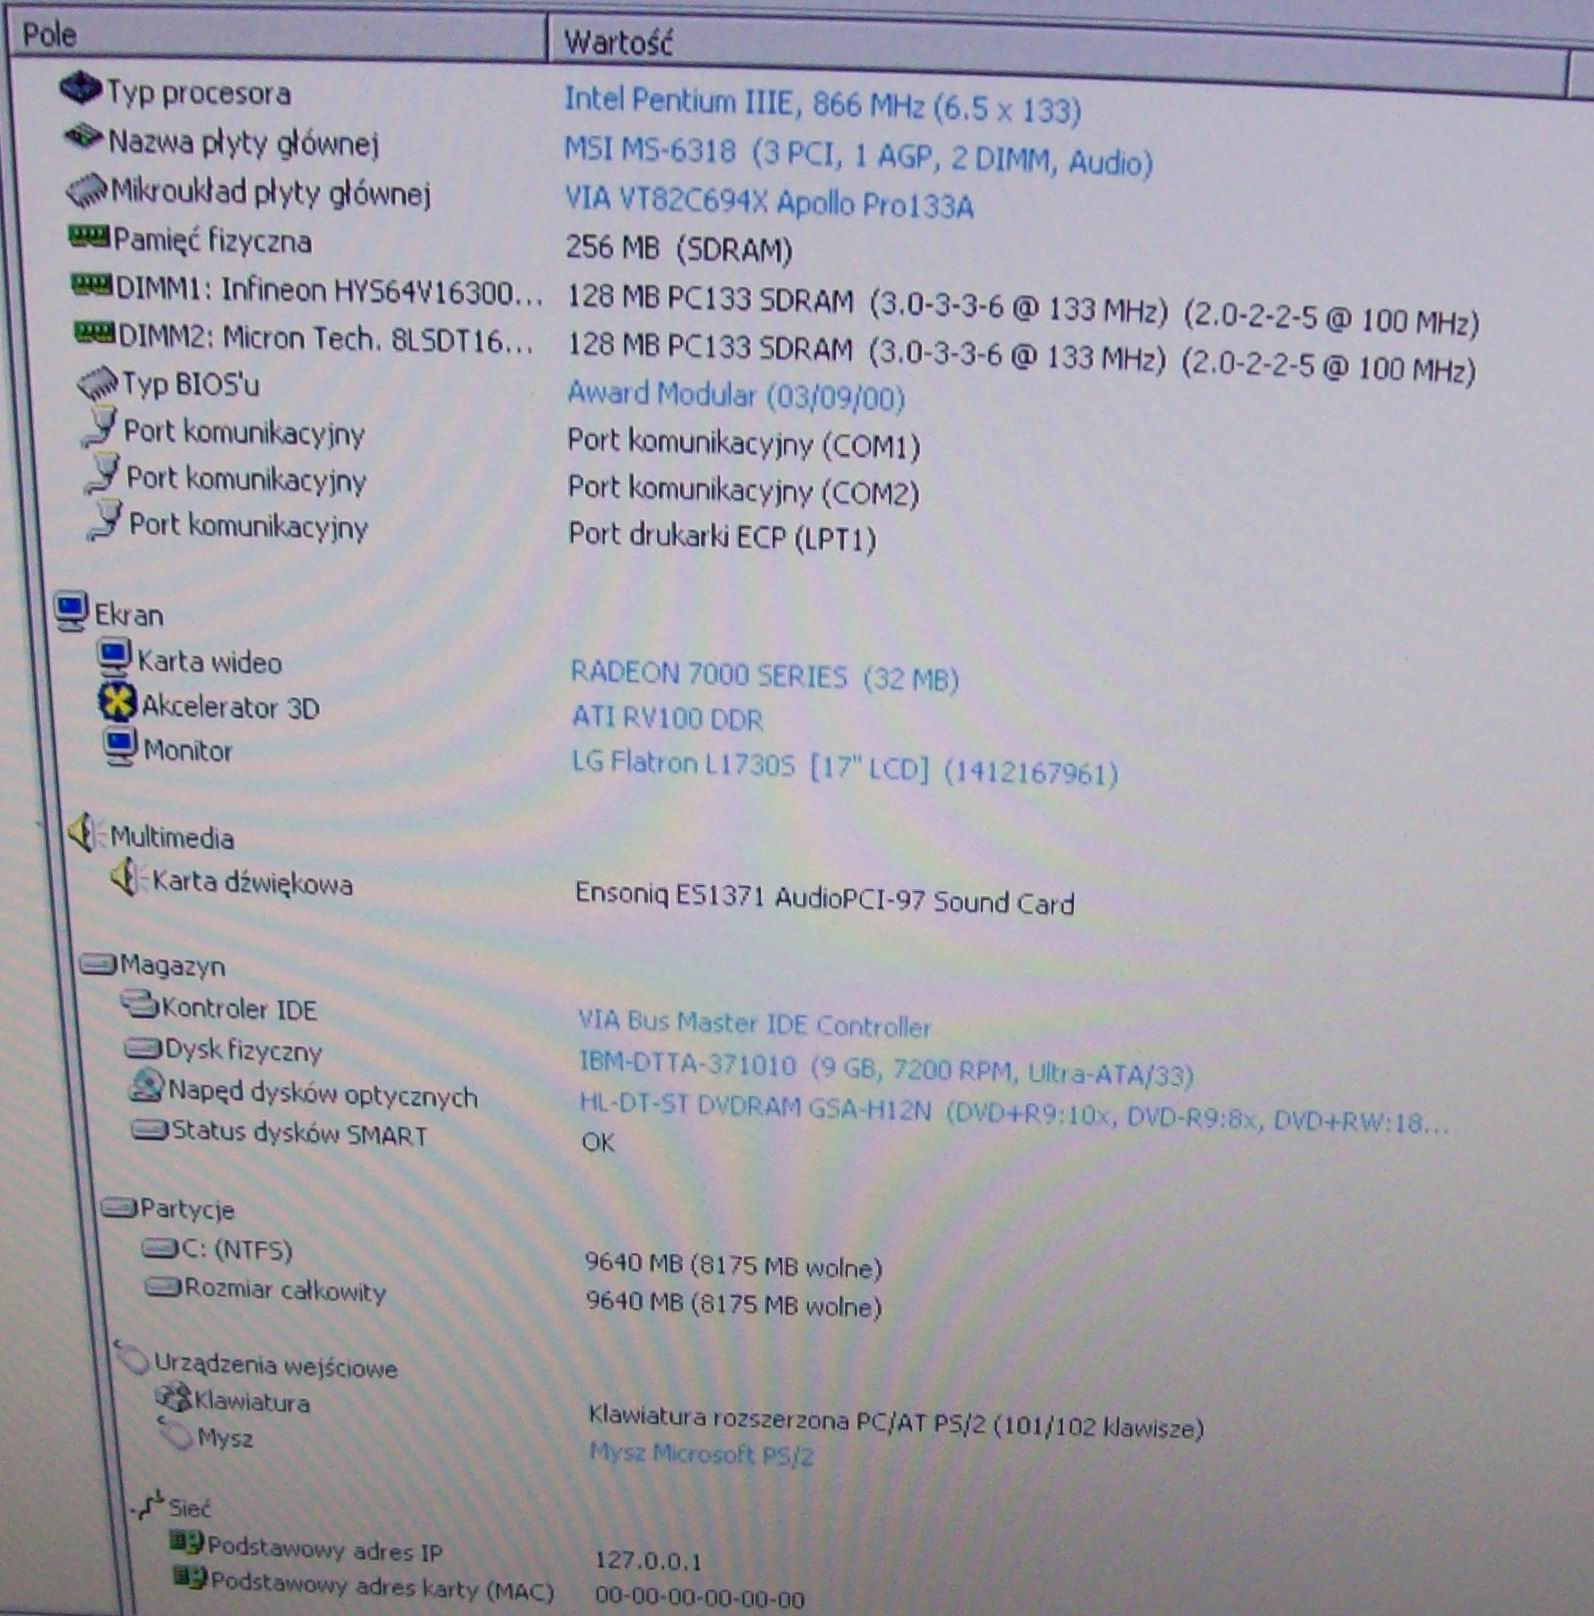Open the MSI MS-6318 motherboard link

point(857,156)
